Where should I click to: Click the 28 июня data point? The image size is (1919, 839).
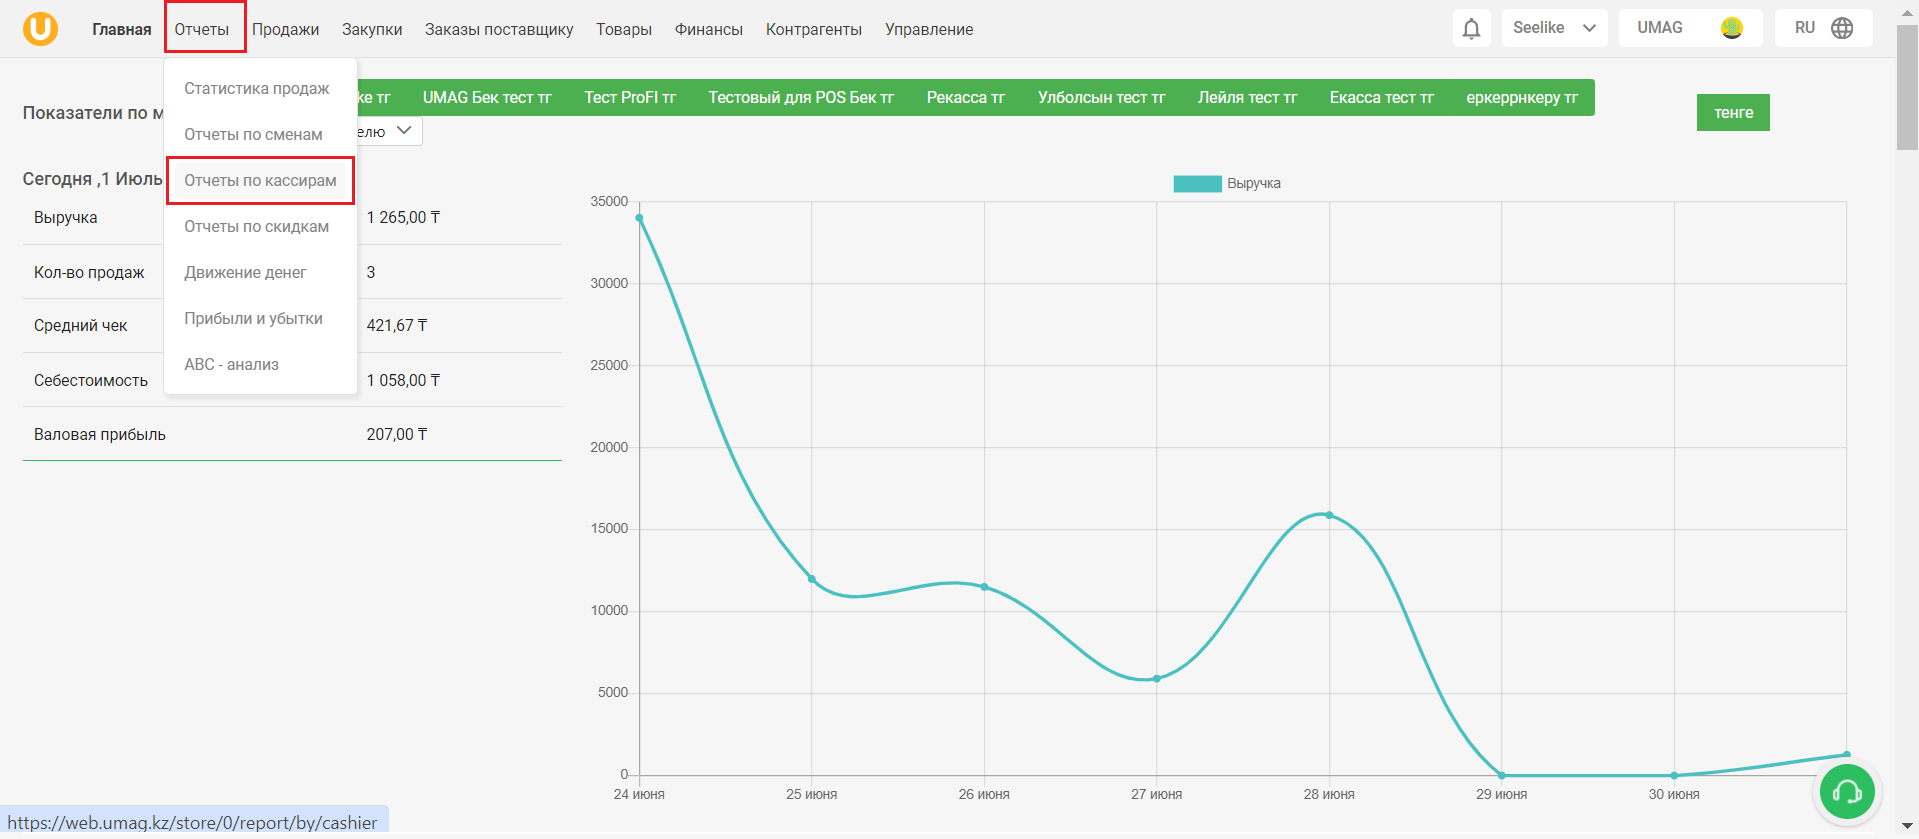coord(1329,515)
